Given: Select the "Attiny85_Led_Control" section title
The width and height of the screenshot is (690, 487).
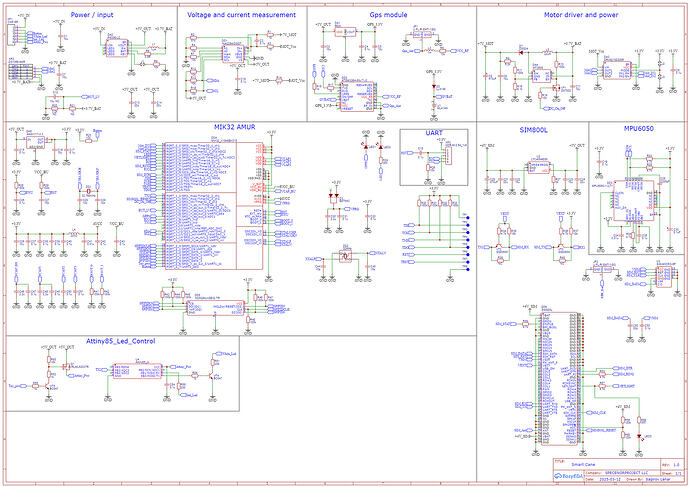Looking at the screenshot, I should point(121,341).
